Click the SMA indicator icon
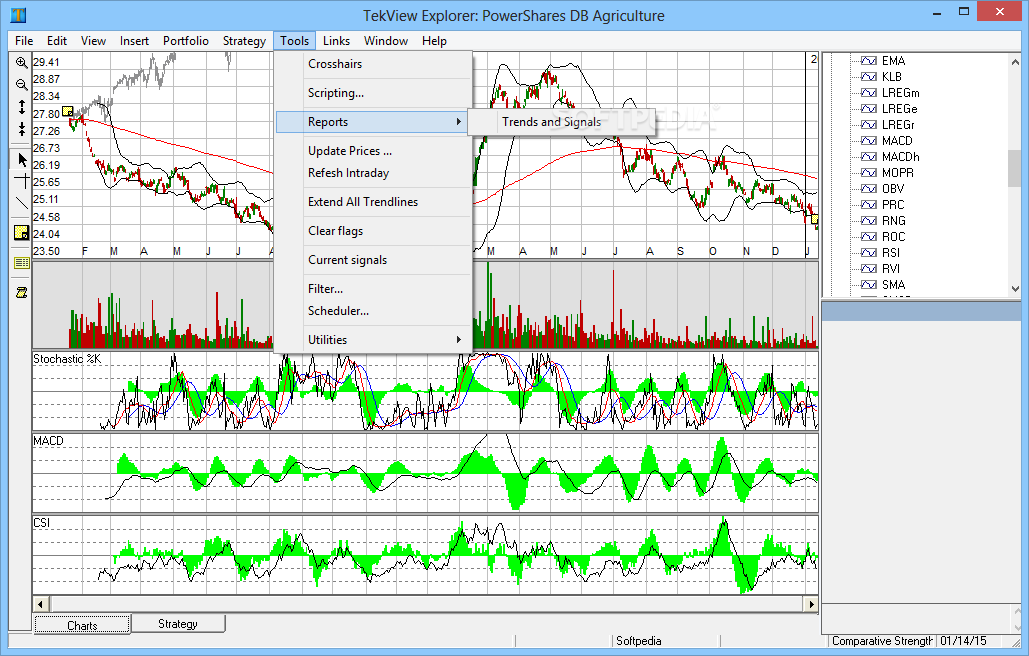Screen dimensions: 1029x656 [x=868, y=285]
